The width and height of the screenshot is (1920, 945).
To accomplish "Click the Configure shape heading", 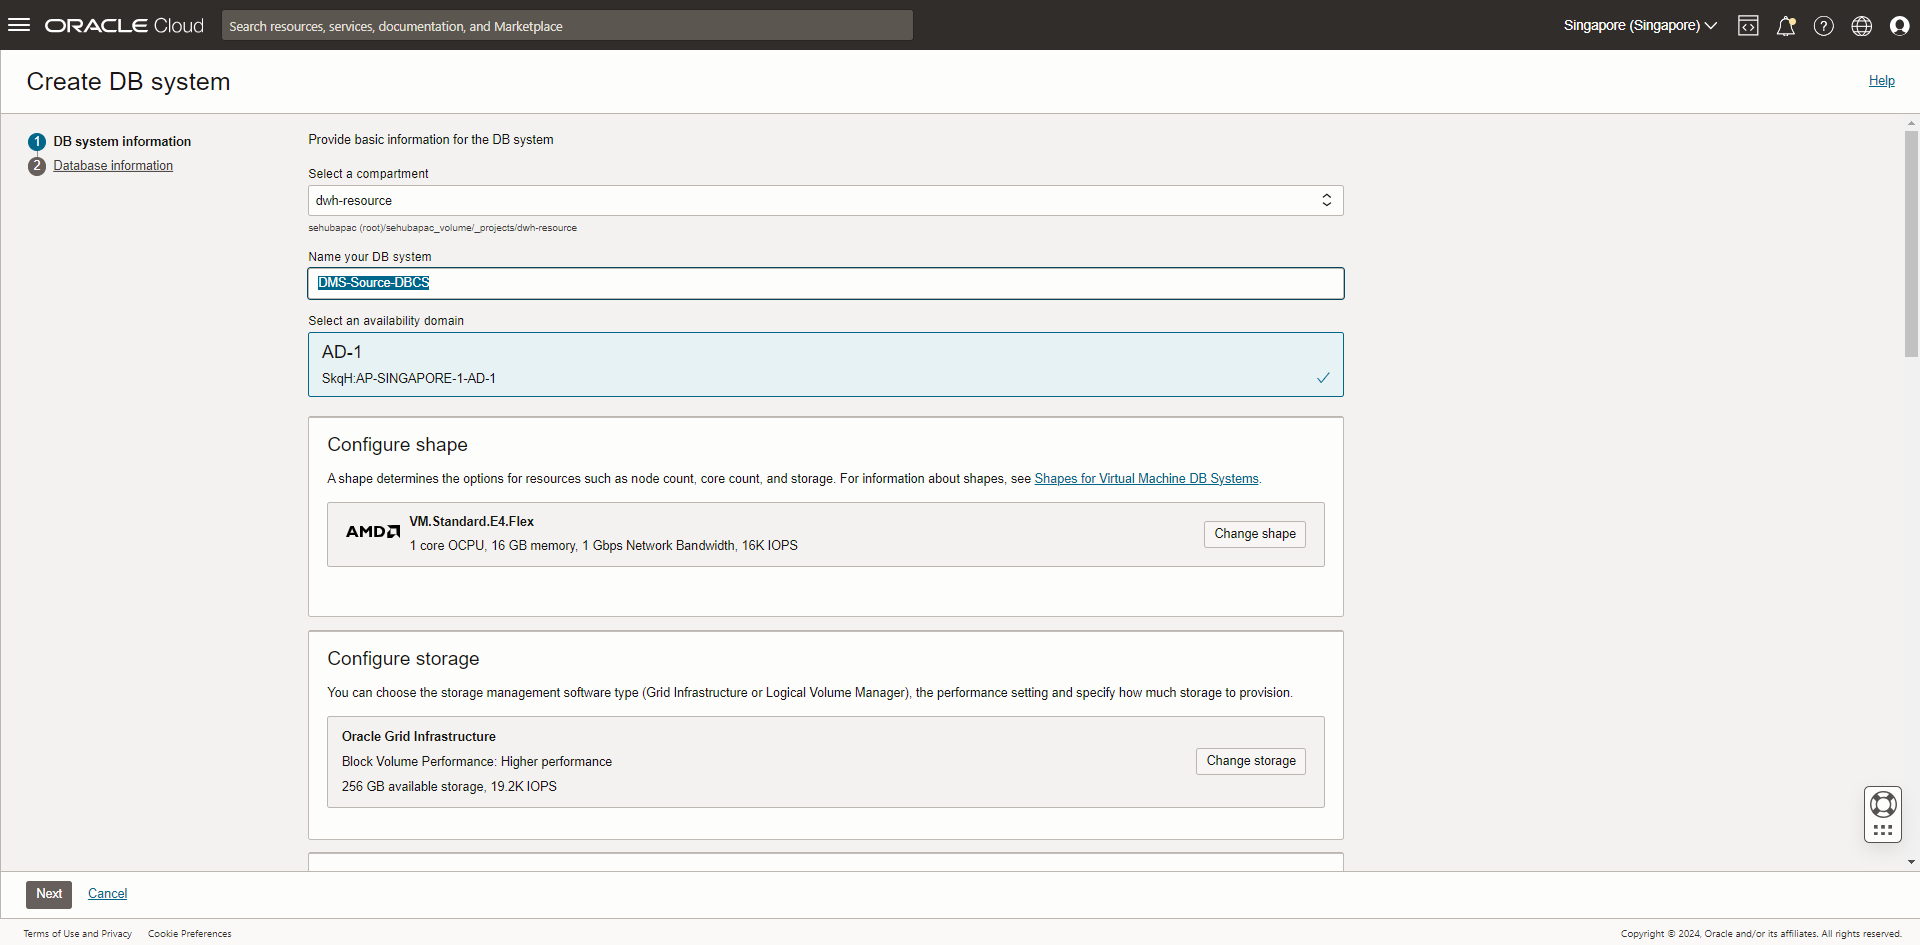I will tap(398, 445).
